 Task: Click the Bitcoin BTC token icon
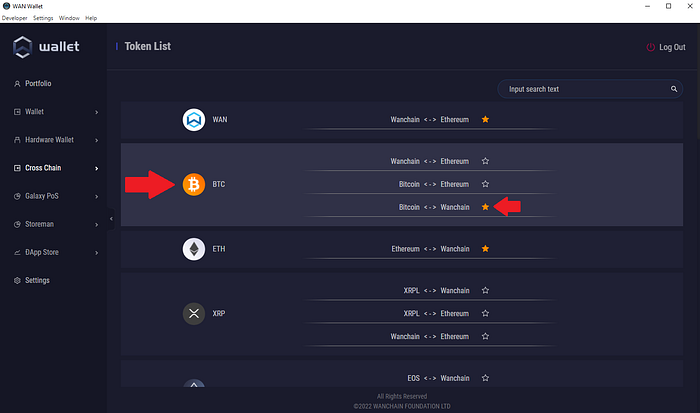194,184
